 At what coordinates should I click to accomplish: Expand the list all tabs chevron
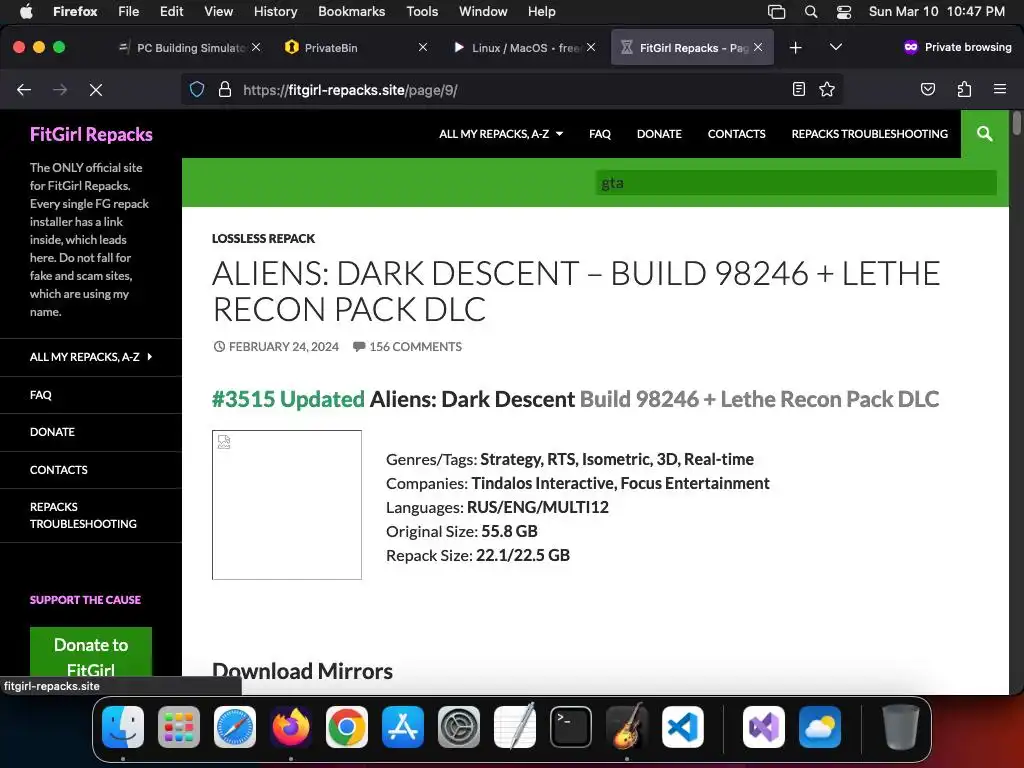point(835,47)
